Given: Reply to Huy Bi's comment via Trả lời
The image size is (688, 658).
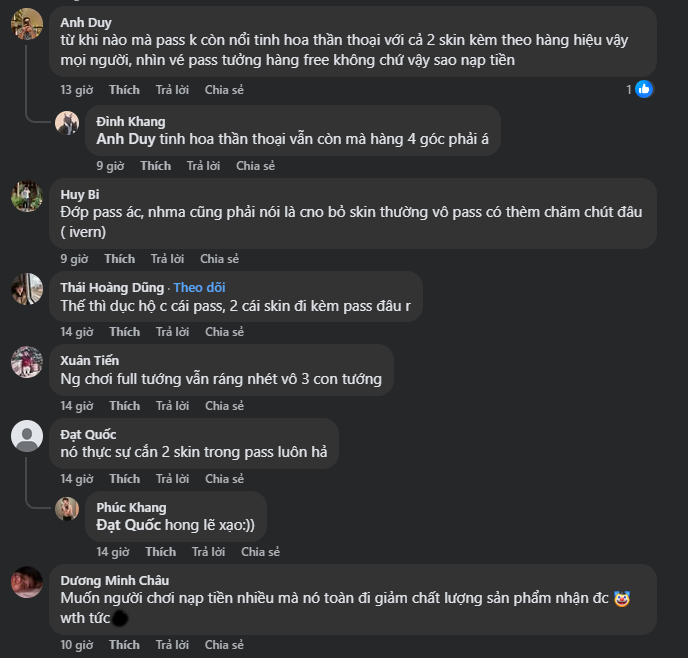Looking at the screenshot, I should tap(167, 259).
